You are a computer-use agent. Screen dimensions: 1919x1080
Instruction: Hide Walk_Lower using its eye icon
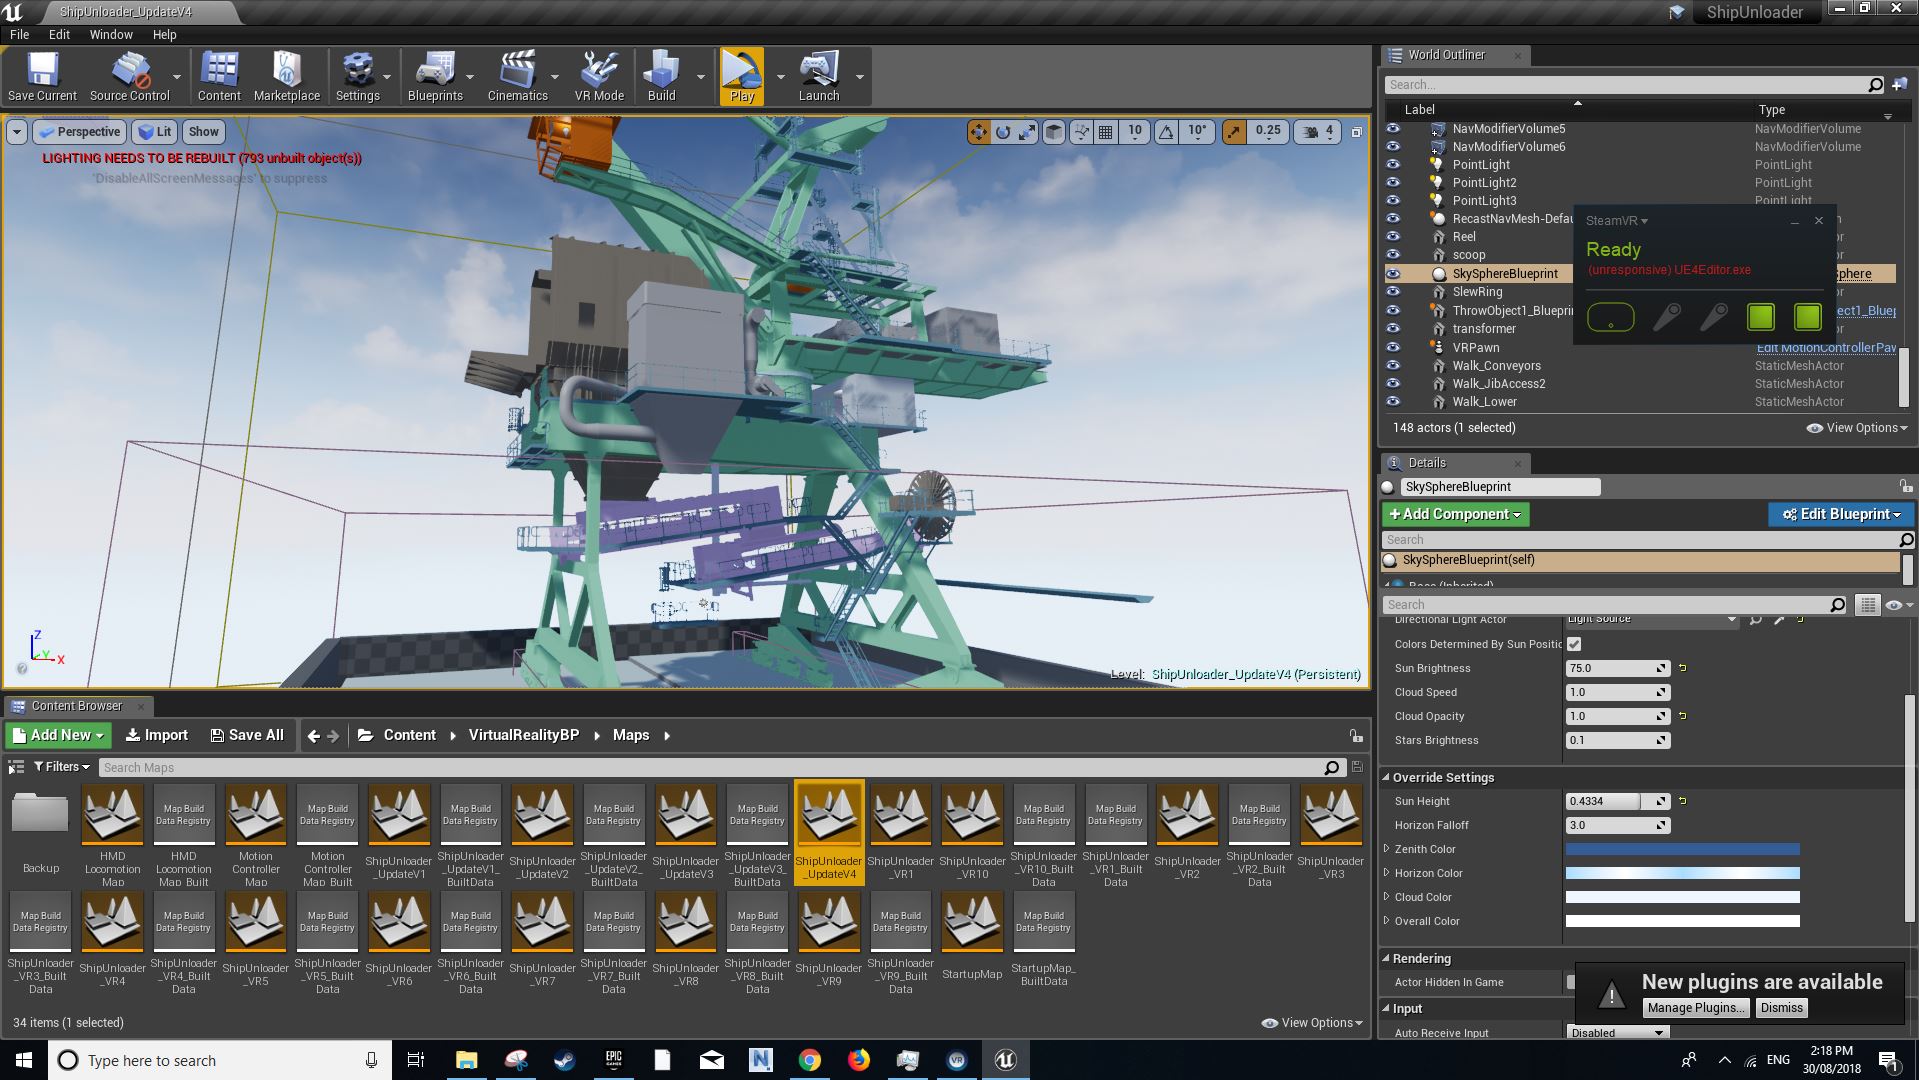pyautogui.click(x=1393, y=402)
